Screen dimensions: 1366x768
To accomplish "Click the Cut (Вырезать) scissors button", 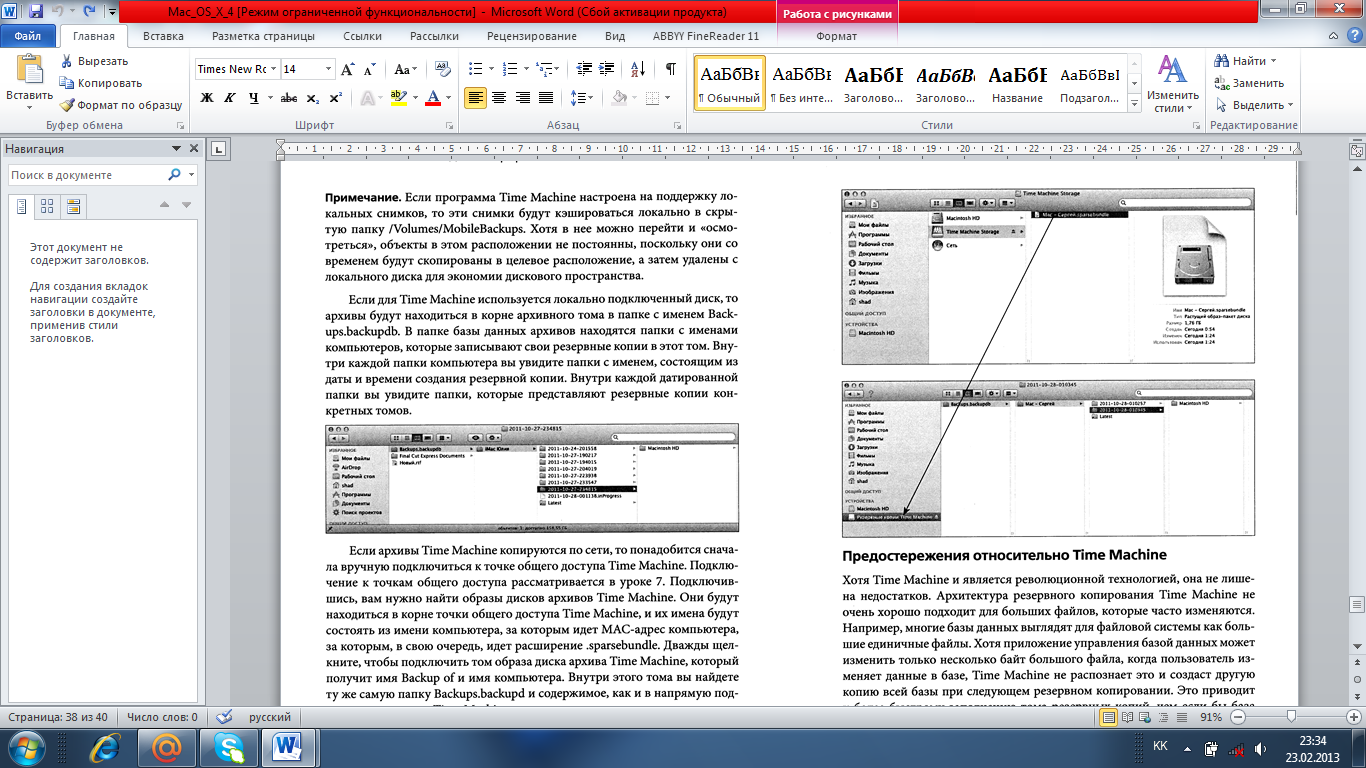I will pos(94,61).
